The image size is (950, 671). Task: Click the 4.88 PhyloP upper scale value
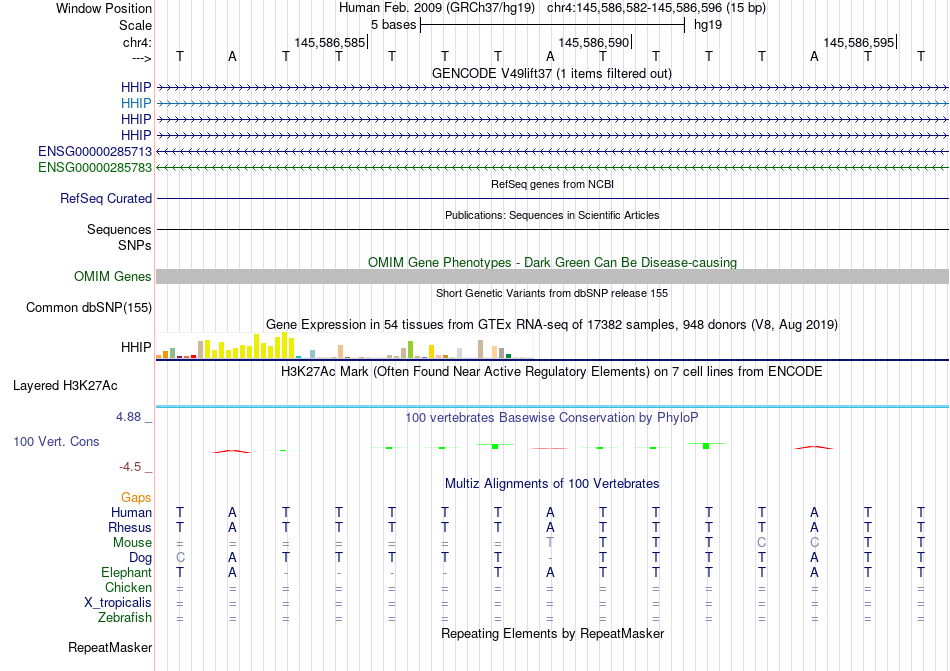128,417
